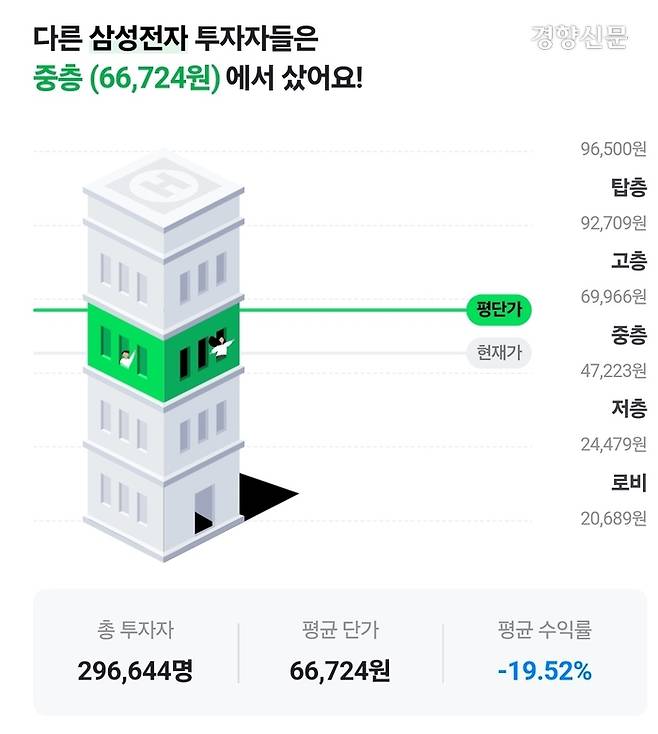Select the 로비 tier label
The width and height of the screenshot is (658, 734).
click(628, 483)
